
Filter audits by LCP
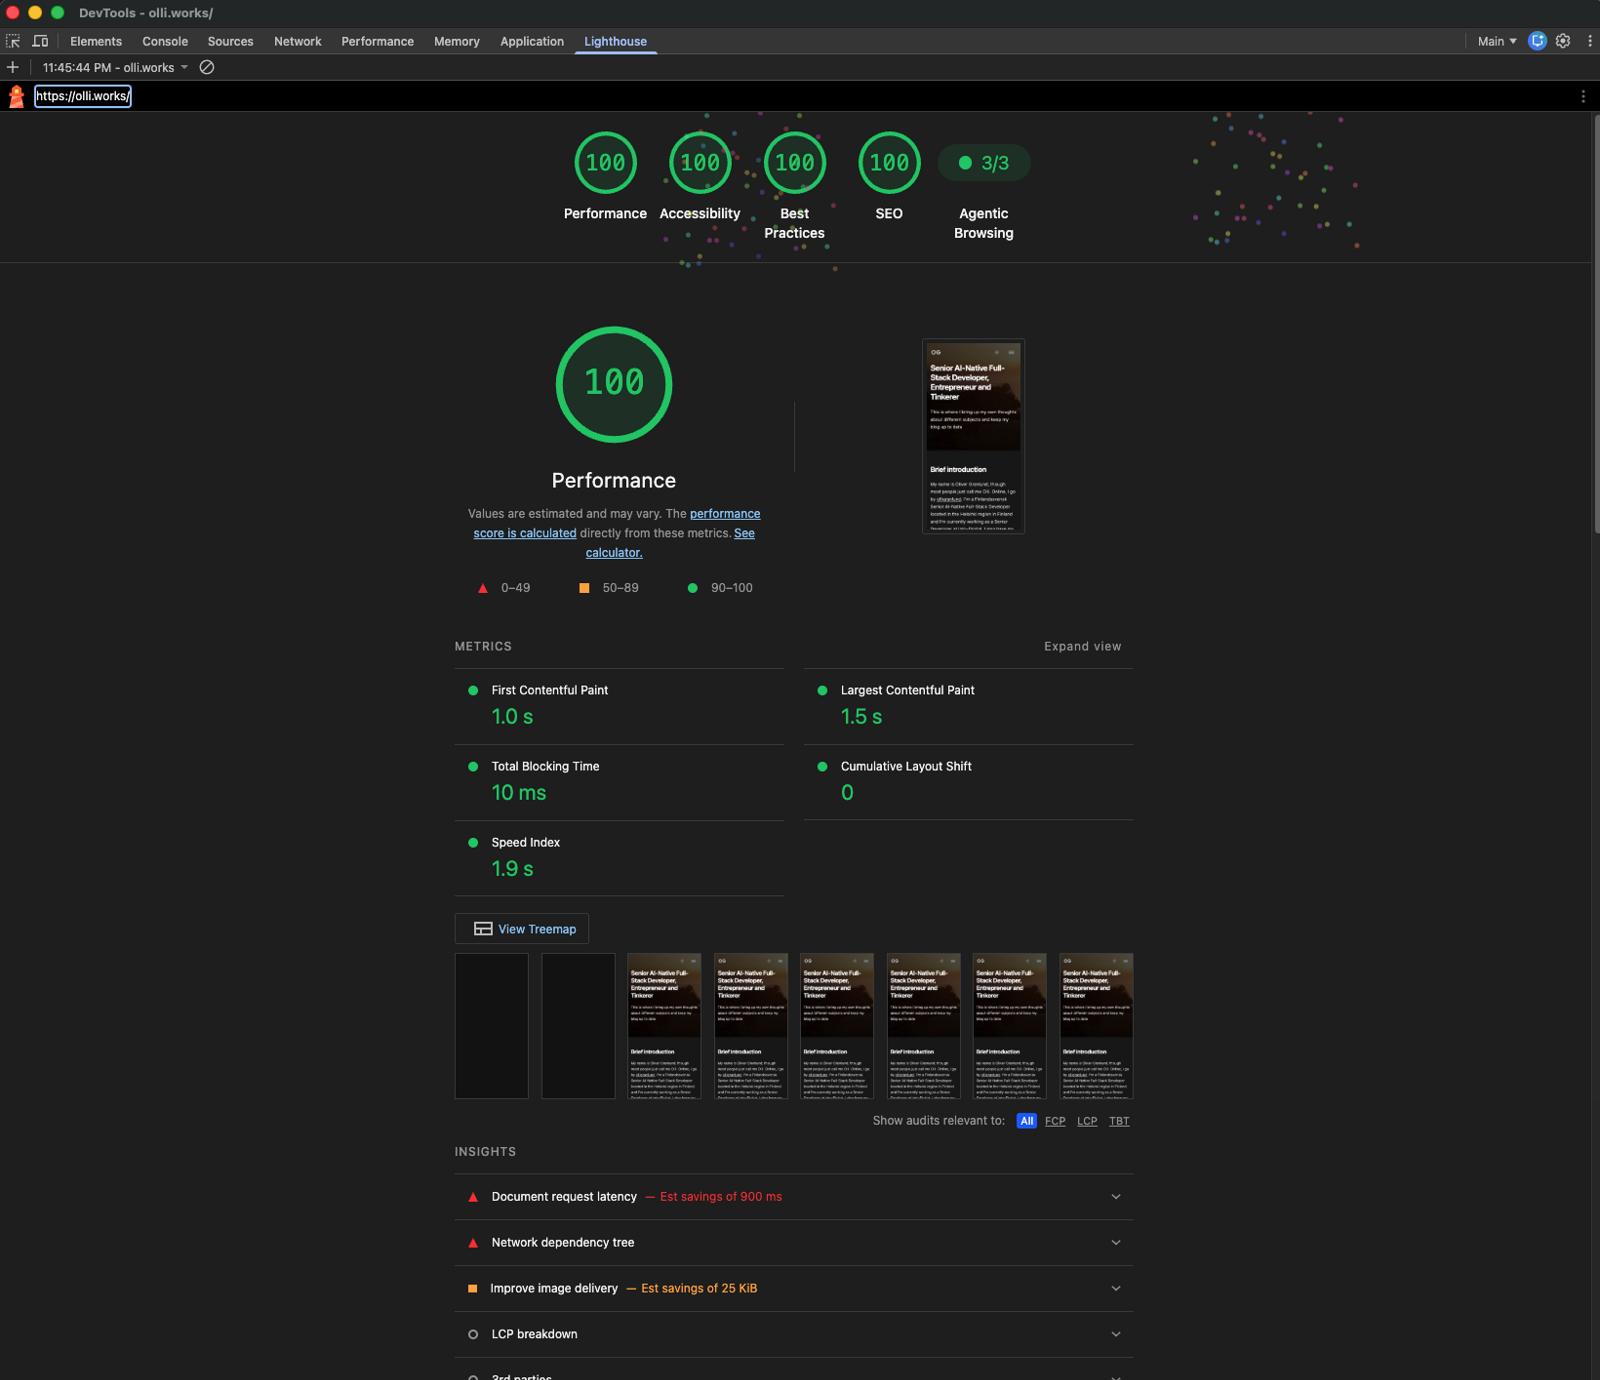pyautogui.click(x=1087, y=1121)
